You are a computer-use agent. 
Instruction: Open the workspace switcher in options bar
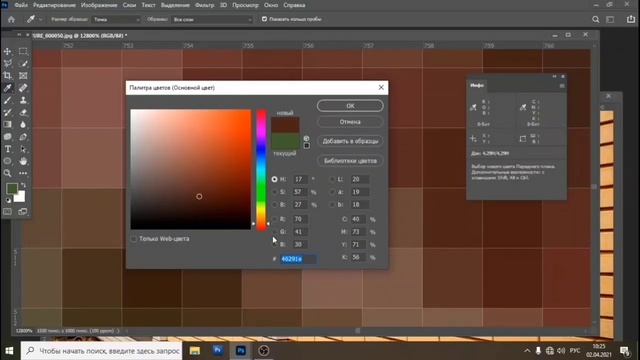[x=611, y=19]
